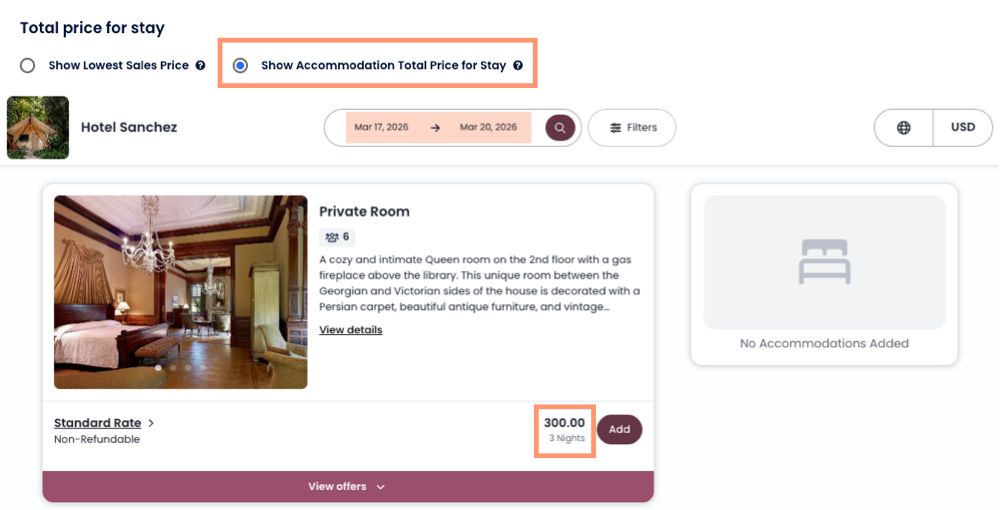Select Show Lowest Sales Price radio
Viewport: 1000px width, 510px height.
(x=28, y=66)
